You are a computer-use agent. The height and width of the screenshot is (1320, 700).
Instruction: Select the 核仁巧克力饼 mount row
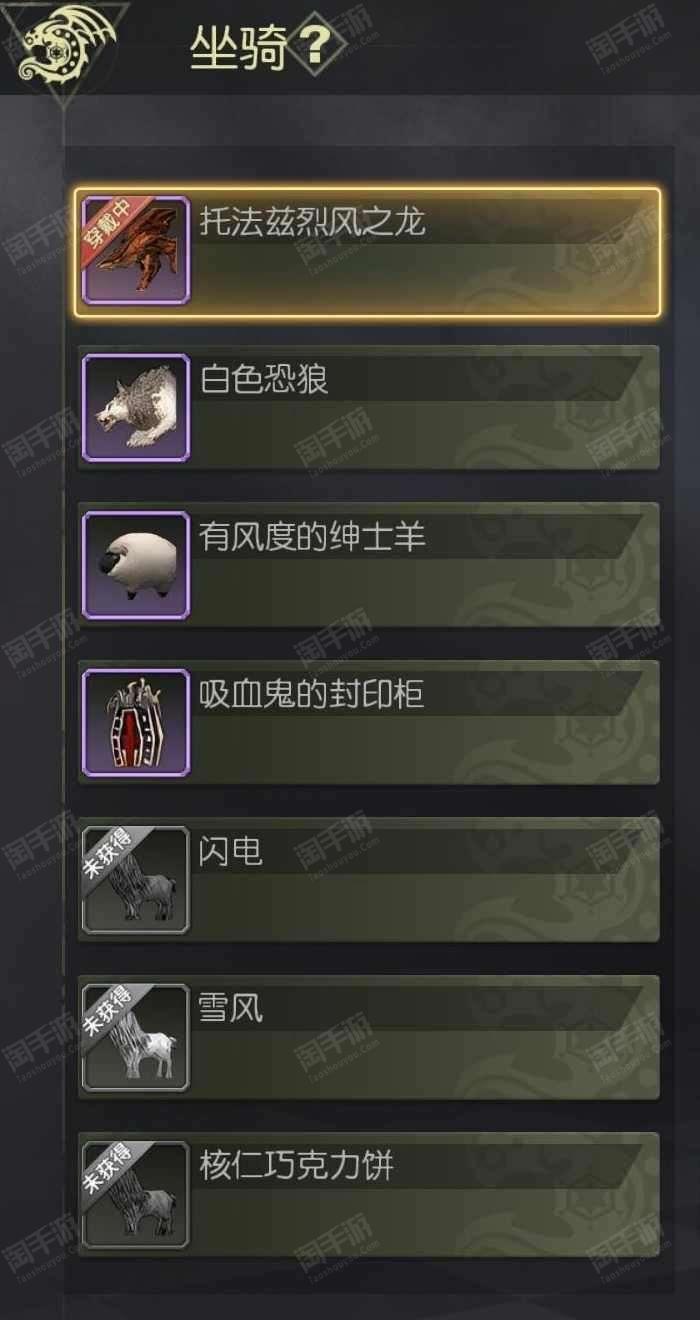coord(368,1194)
